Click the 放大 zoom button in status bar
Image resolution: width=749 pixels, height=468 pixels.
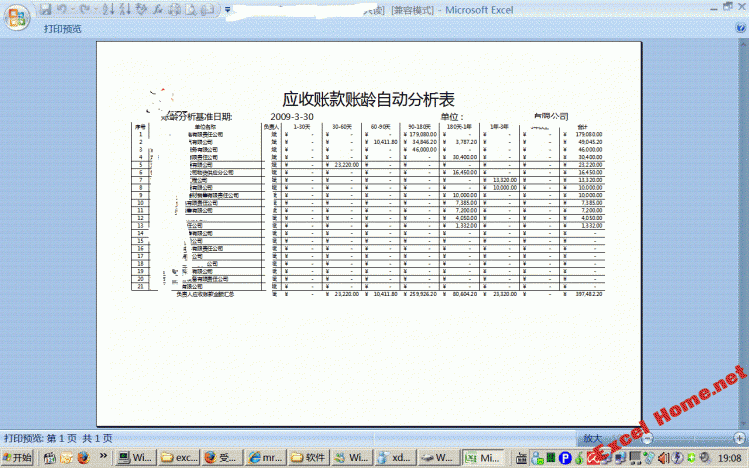tap(592, 438)
